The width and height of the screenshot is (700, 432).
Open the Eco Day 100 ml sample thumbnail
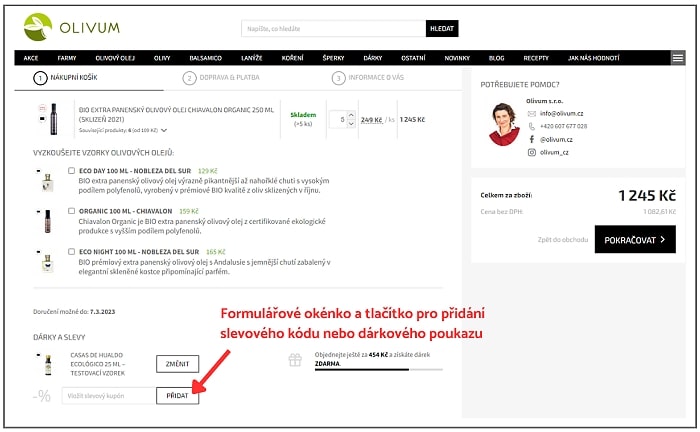(47, 183)
